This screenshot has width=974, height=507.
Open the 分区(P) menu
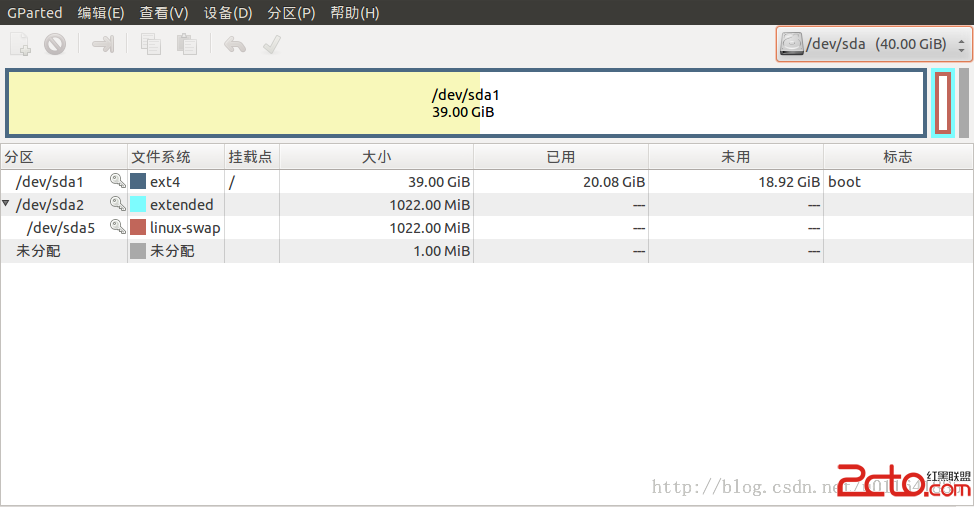point(291,12)
